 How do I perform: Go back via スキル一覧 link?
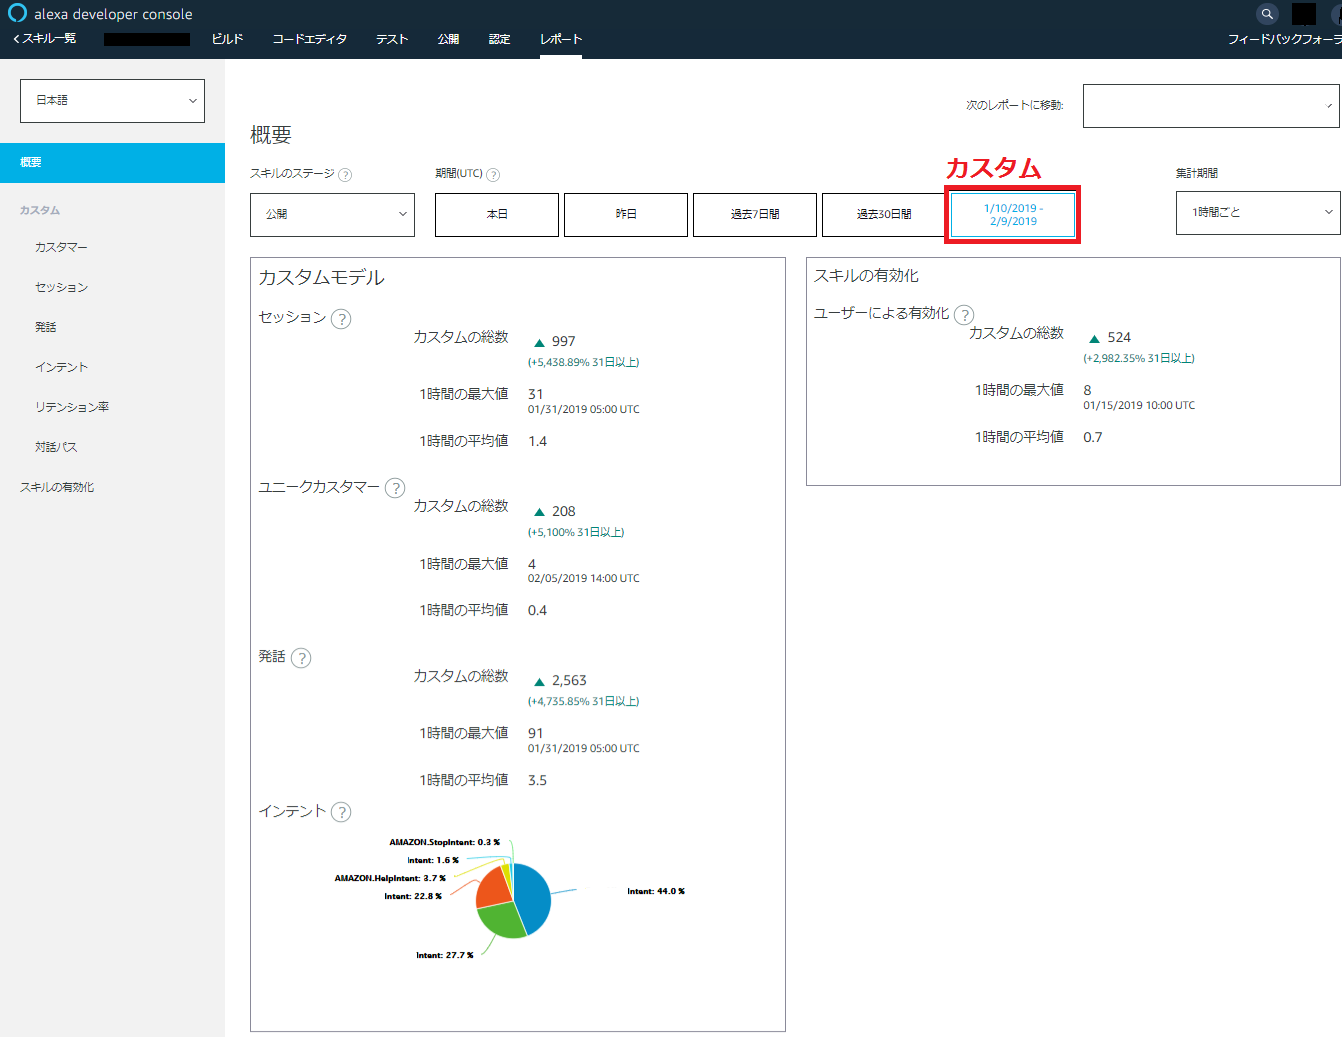[45, 39]
